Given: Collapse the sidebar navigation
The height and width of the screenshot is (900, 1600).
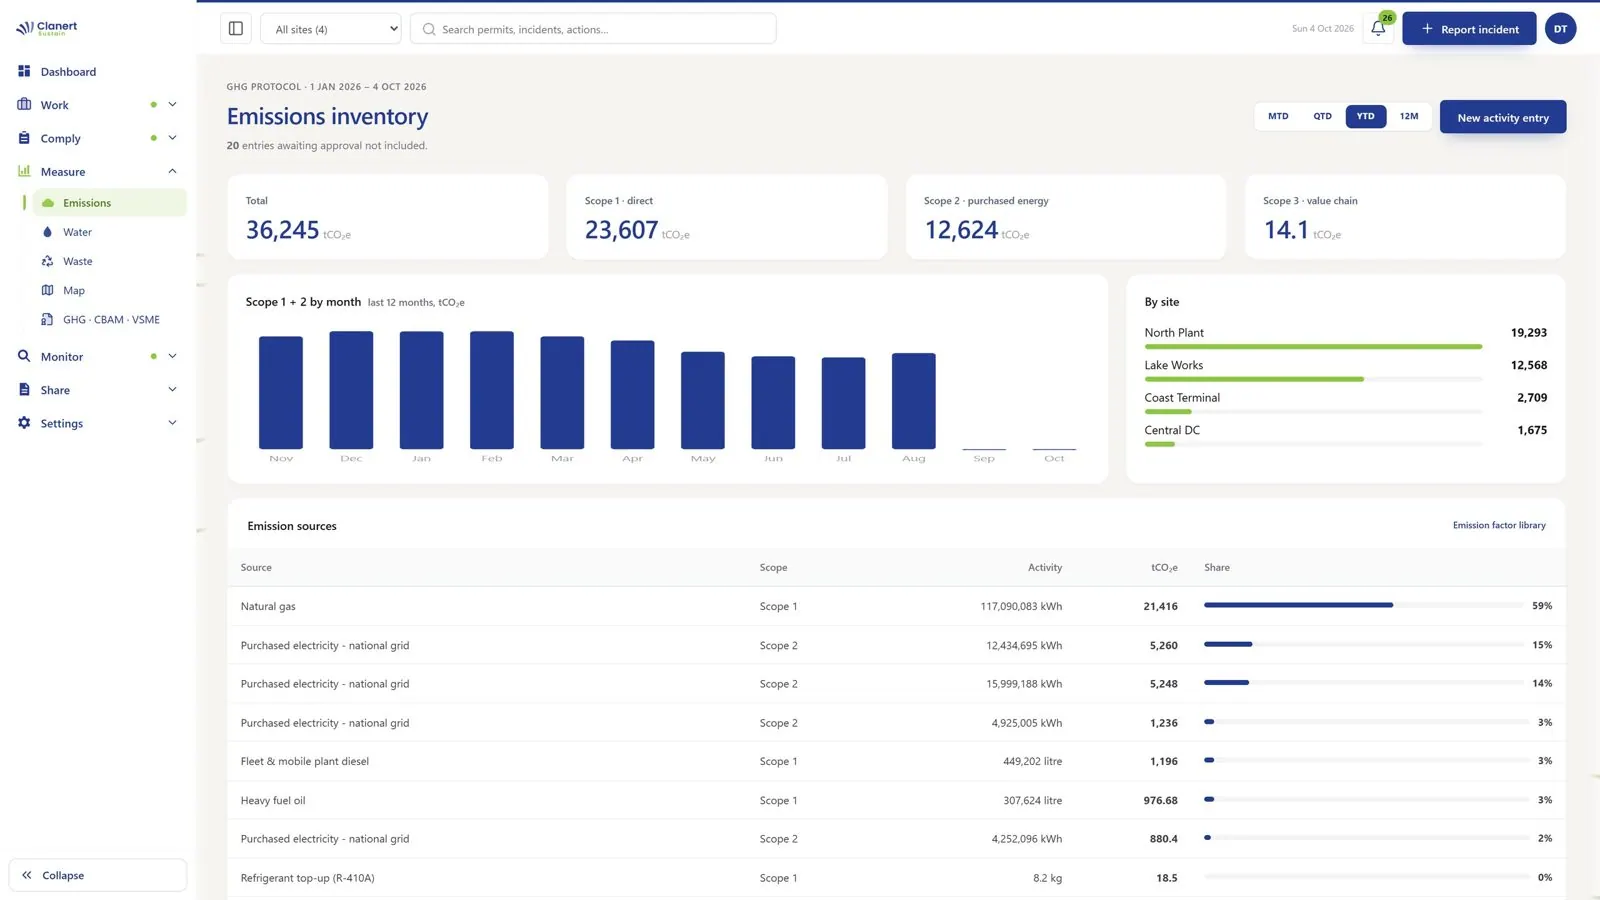Looking at the screenshot, I should (x=98, y=875).
